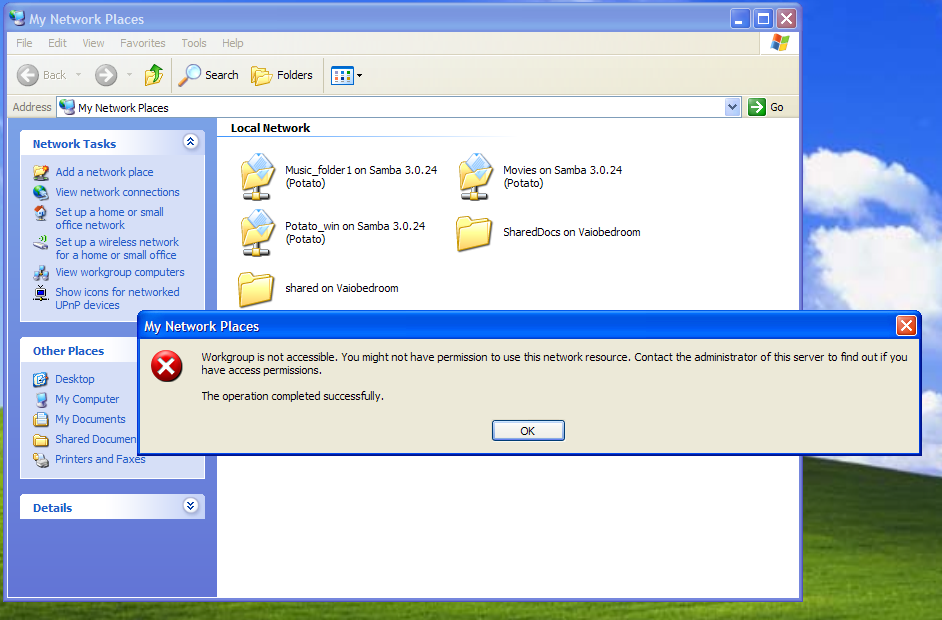
Task: Open the File menu
Action: click(x=24, y=43)
